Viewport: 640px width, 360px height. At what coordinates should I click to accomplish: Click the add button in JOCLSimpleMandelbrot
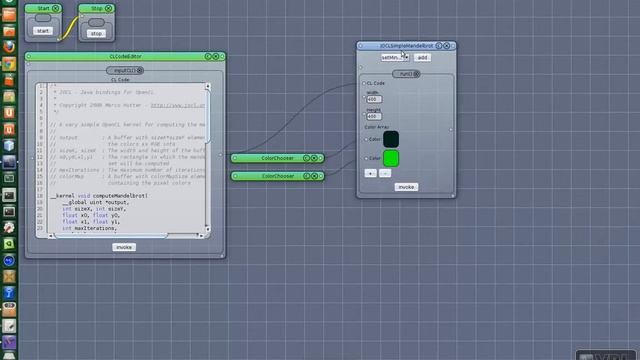(x=422, y=58)
